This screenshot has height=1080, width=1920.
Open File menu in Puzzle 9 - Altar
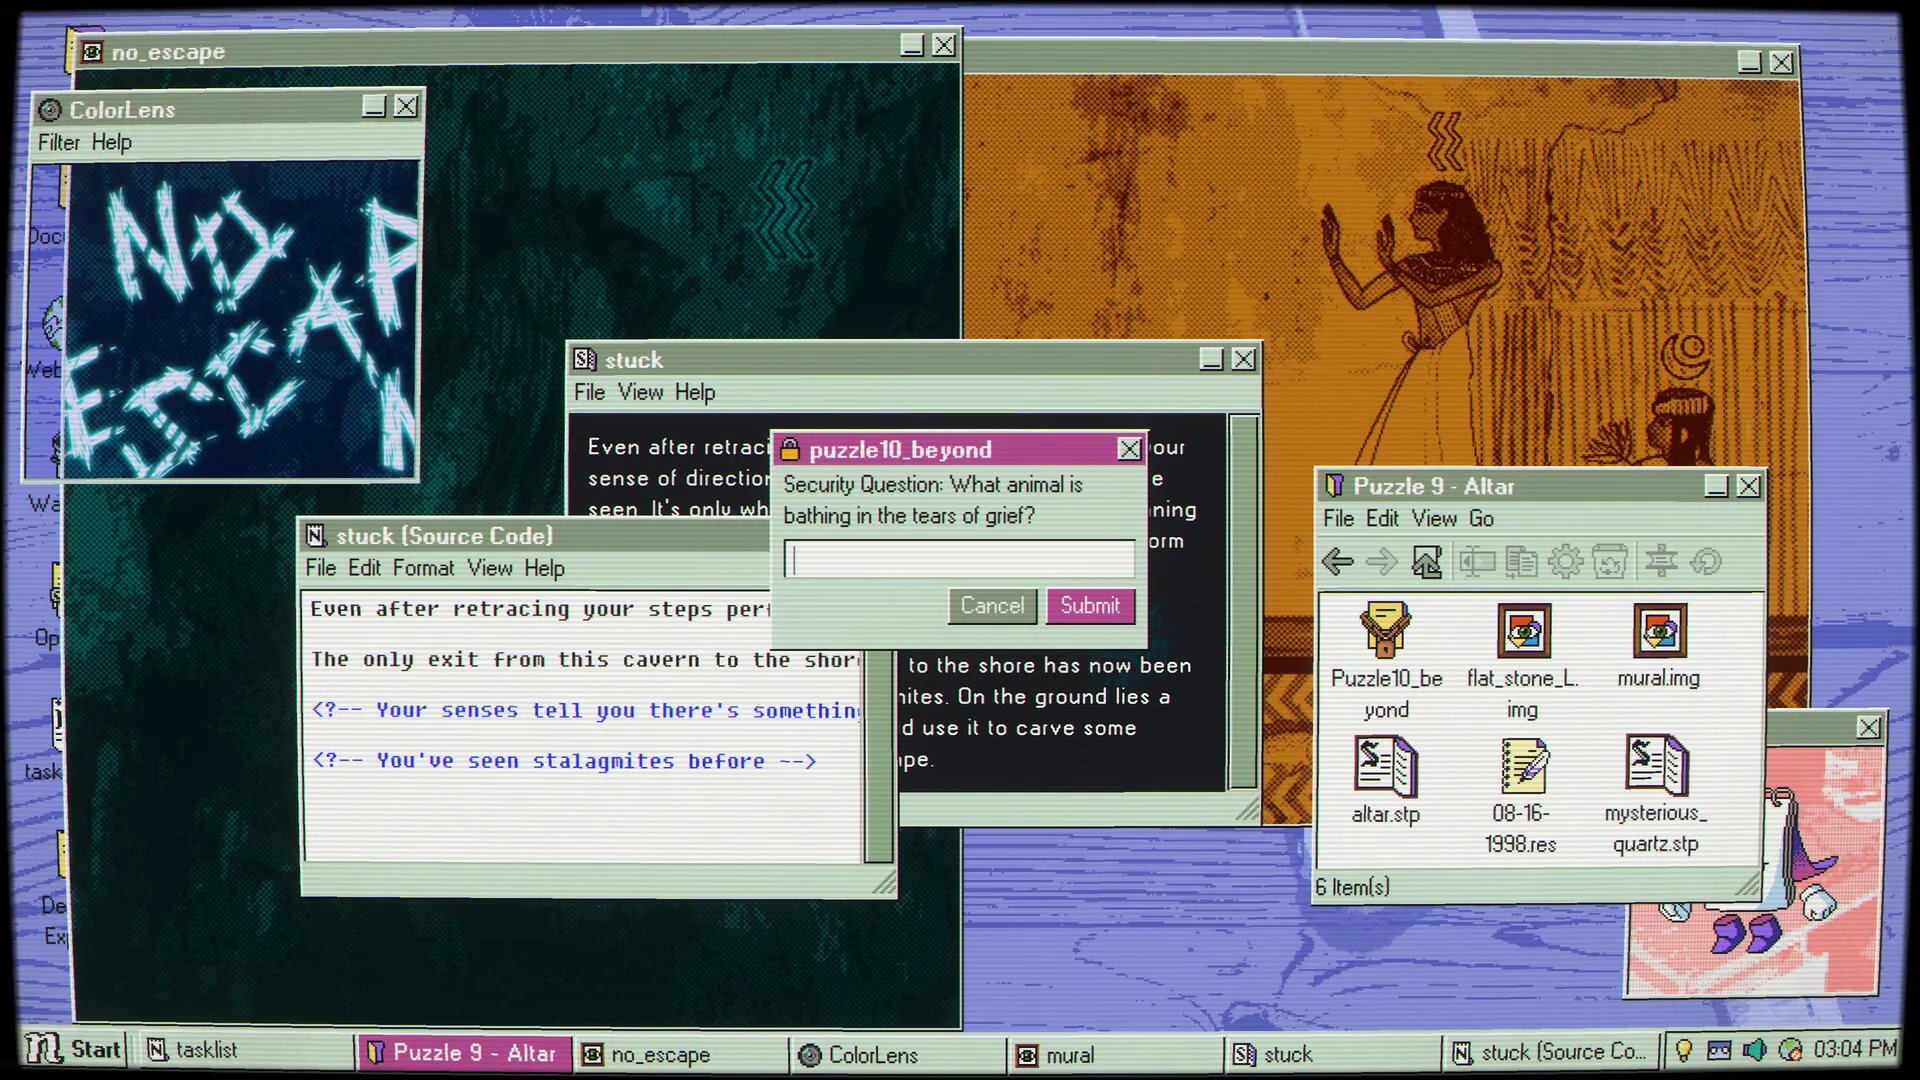click(1339, 518)
